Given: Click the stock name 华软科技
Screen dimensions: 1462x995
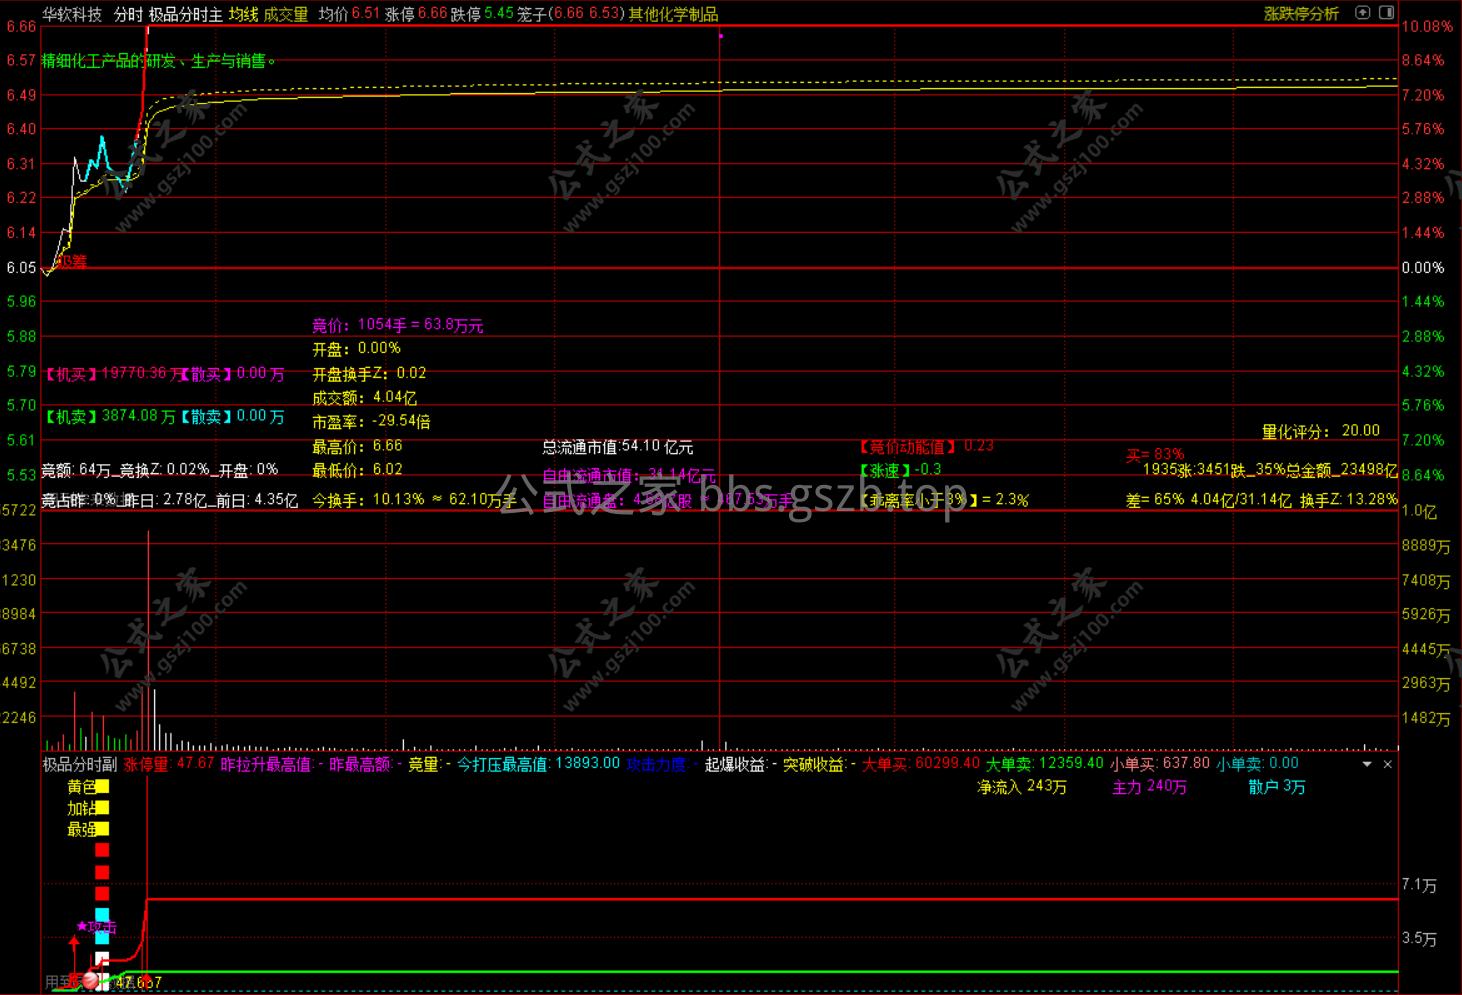Looking at the screenshot, I should coord(72,14).
